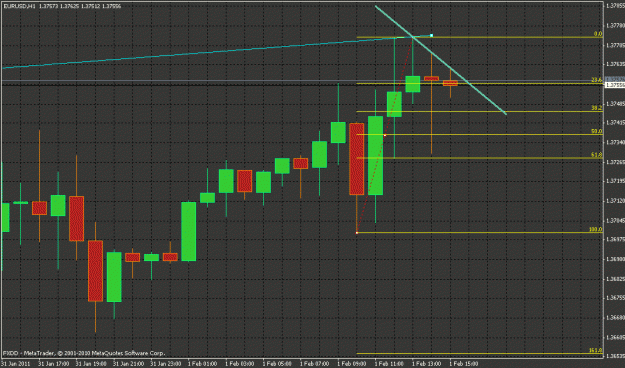Select the Fibonacci 23.6 level label
This screenshot has width=625, height=368.
[x=596, y=80]
